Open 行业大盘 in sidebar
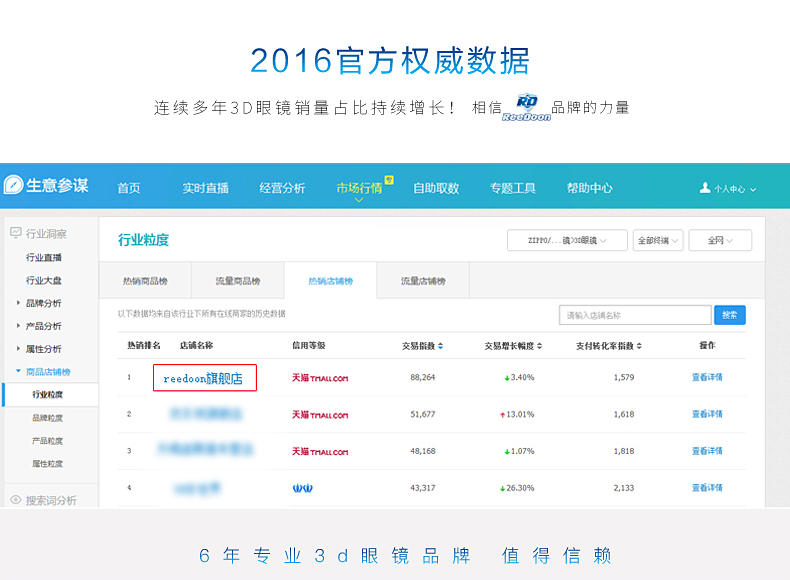Image resolution: width=790 pixels, height=580 pixels. [x=44, y=280]
